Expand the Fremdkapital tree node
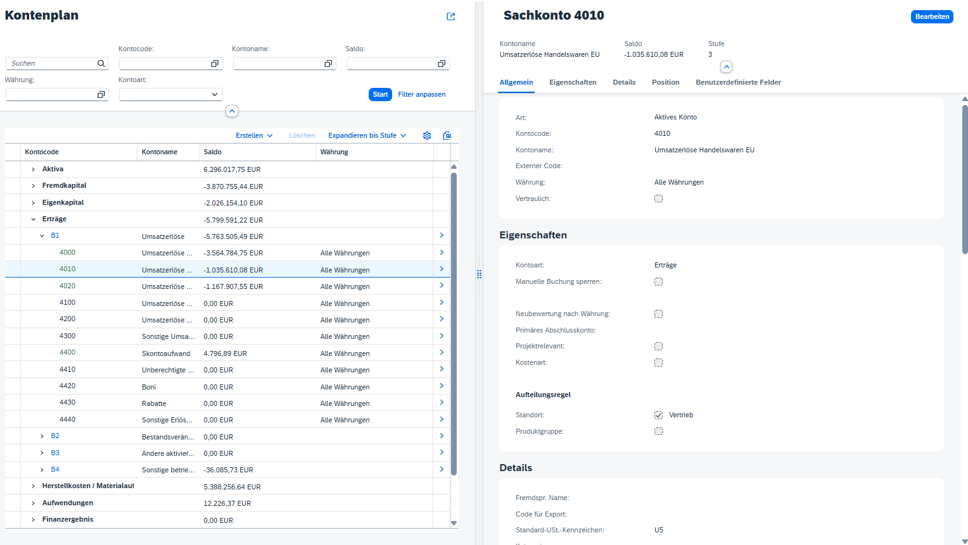The image size is (968, 545). pos(33,186)
